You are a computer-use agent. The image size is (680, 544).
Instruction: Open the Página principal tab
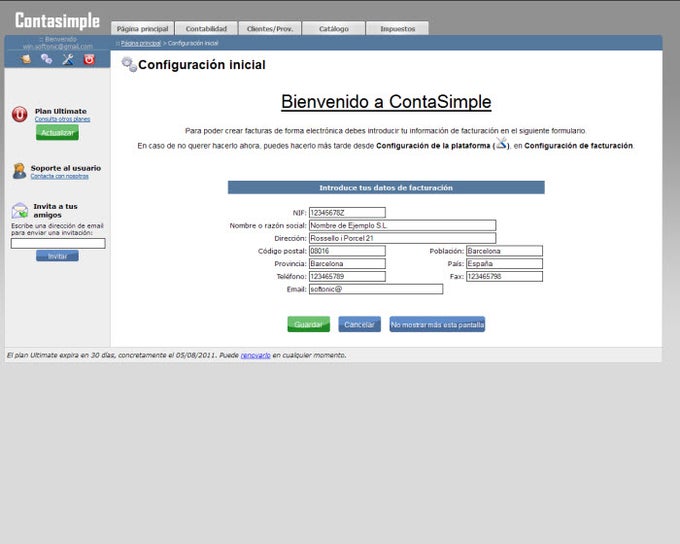tap(142, 28)
